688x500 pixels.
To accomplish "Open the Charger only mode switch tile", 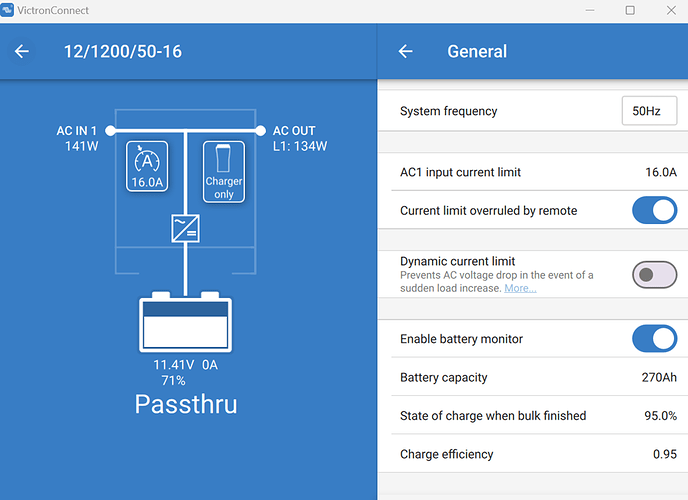I will pyautogui.click(x=224, y=171).
